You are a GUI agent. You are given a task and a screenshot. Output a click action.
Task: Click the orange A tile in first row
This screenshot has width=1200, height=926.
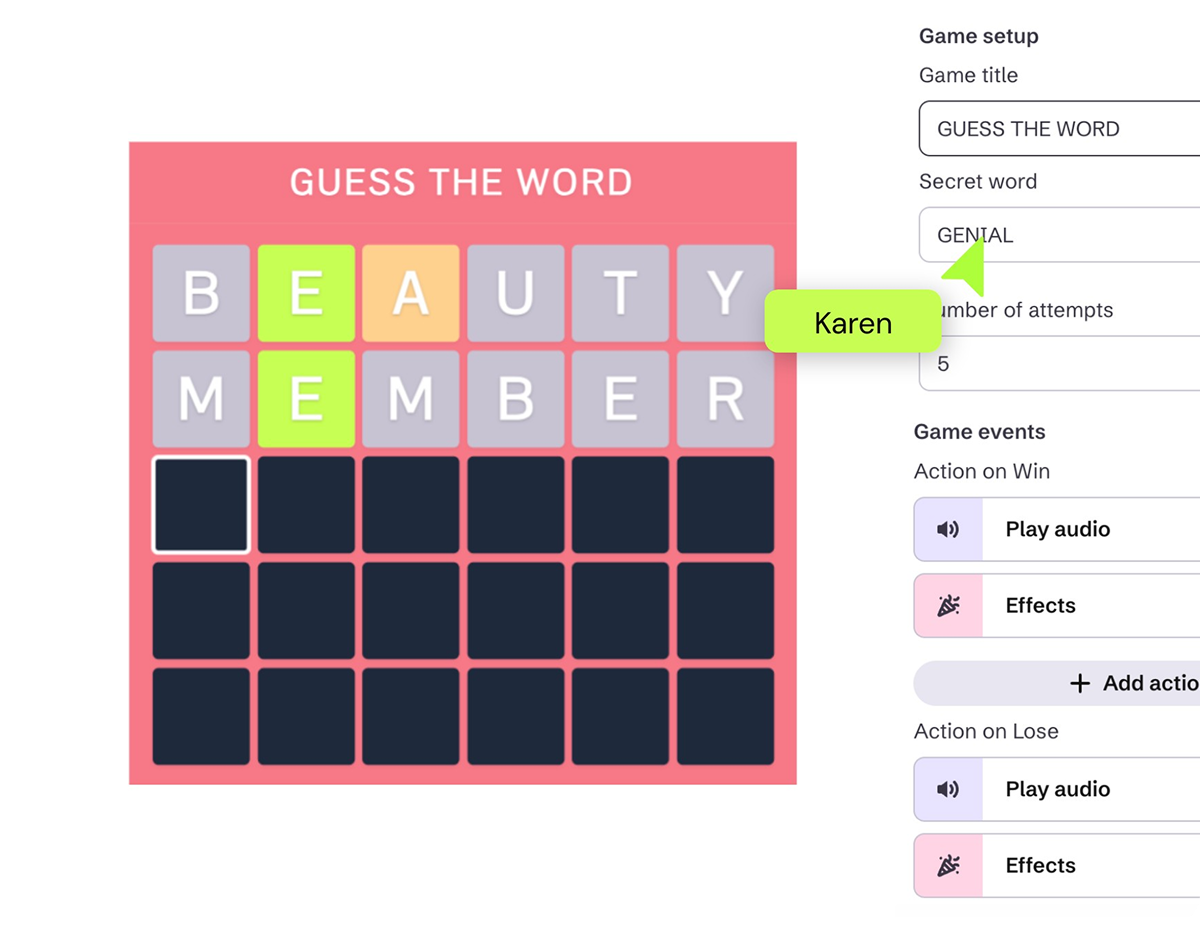pyautogui.click(x=411, y=293)
